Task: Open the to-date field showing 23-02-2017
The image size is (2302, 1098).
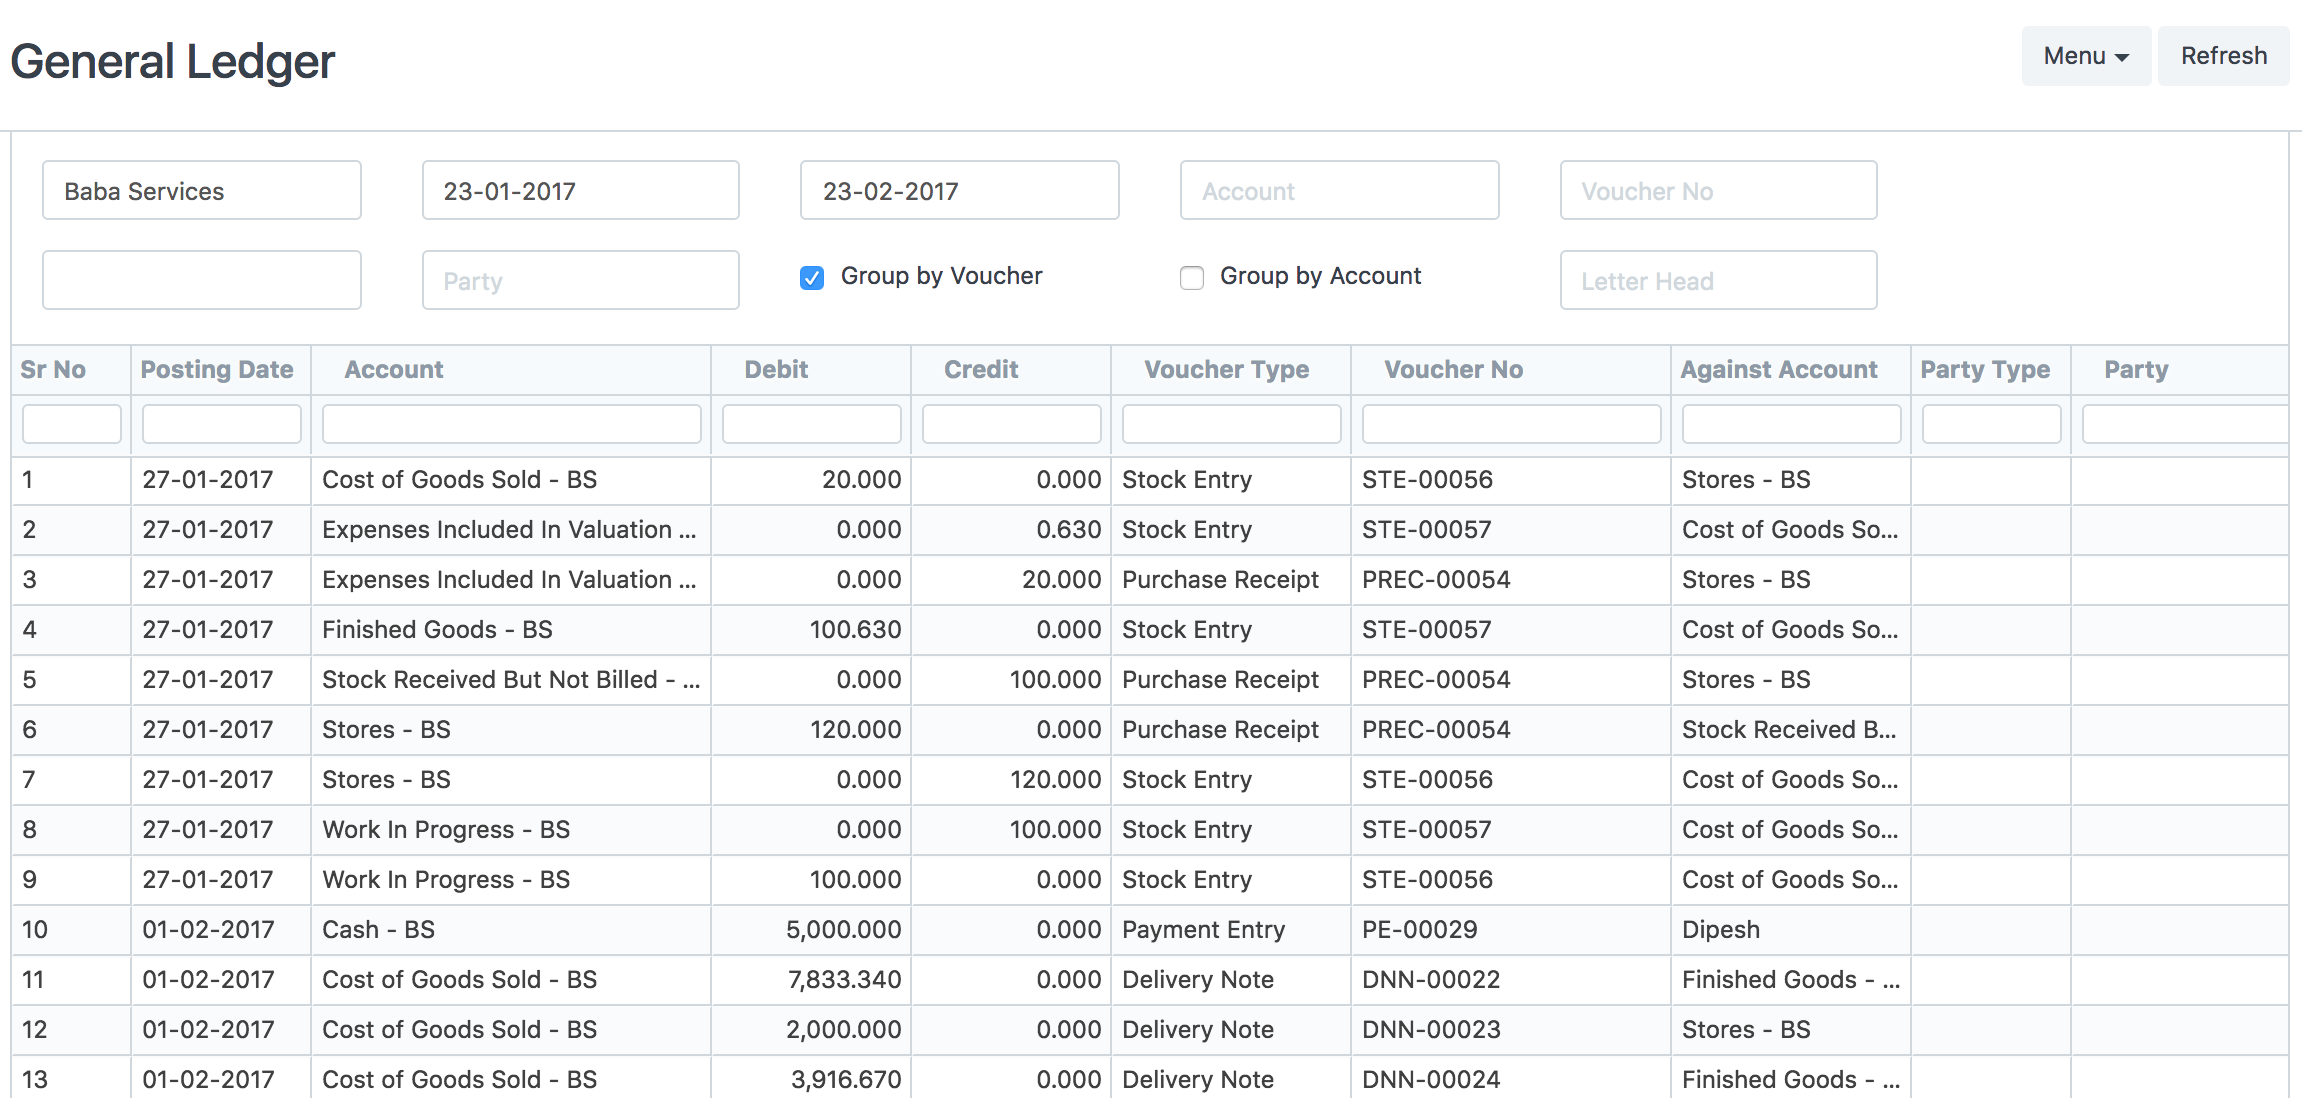Action: [958, 190]
